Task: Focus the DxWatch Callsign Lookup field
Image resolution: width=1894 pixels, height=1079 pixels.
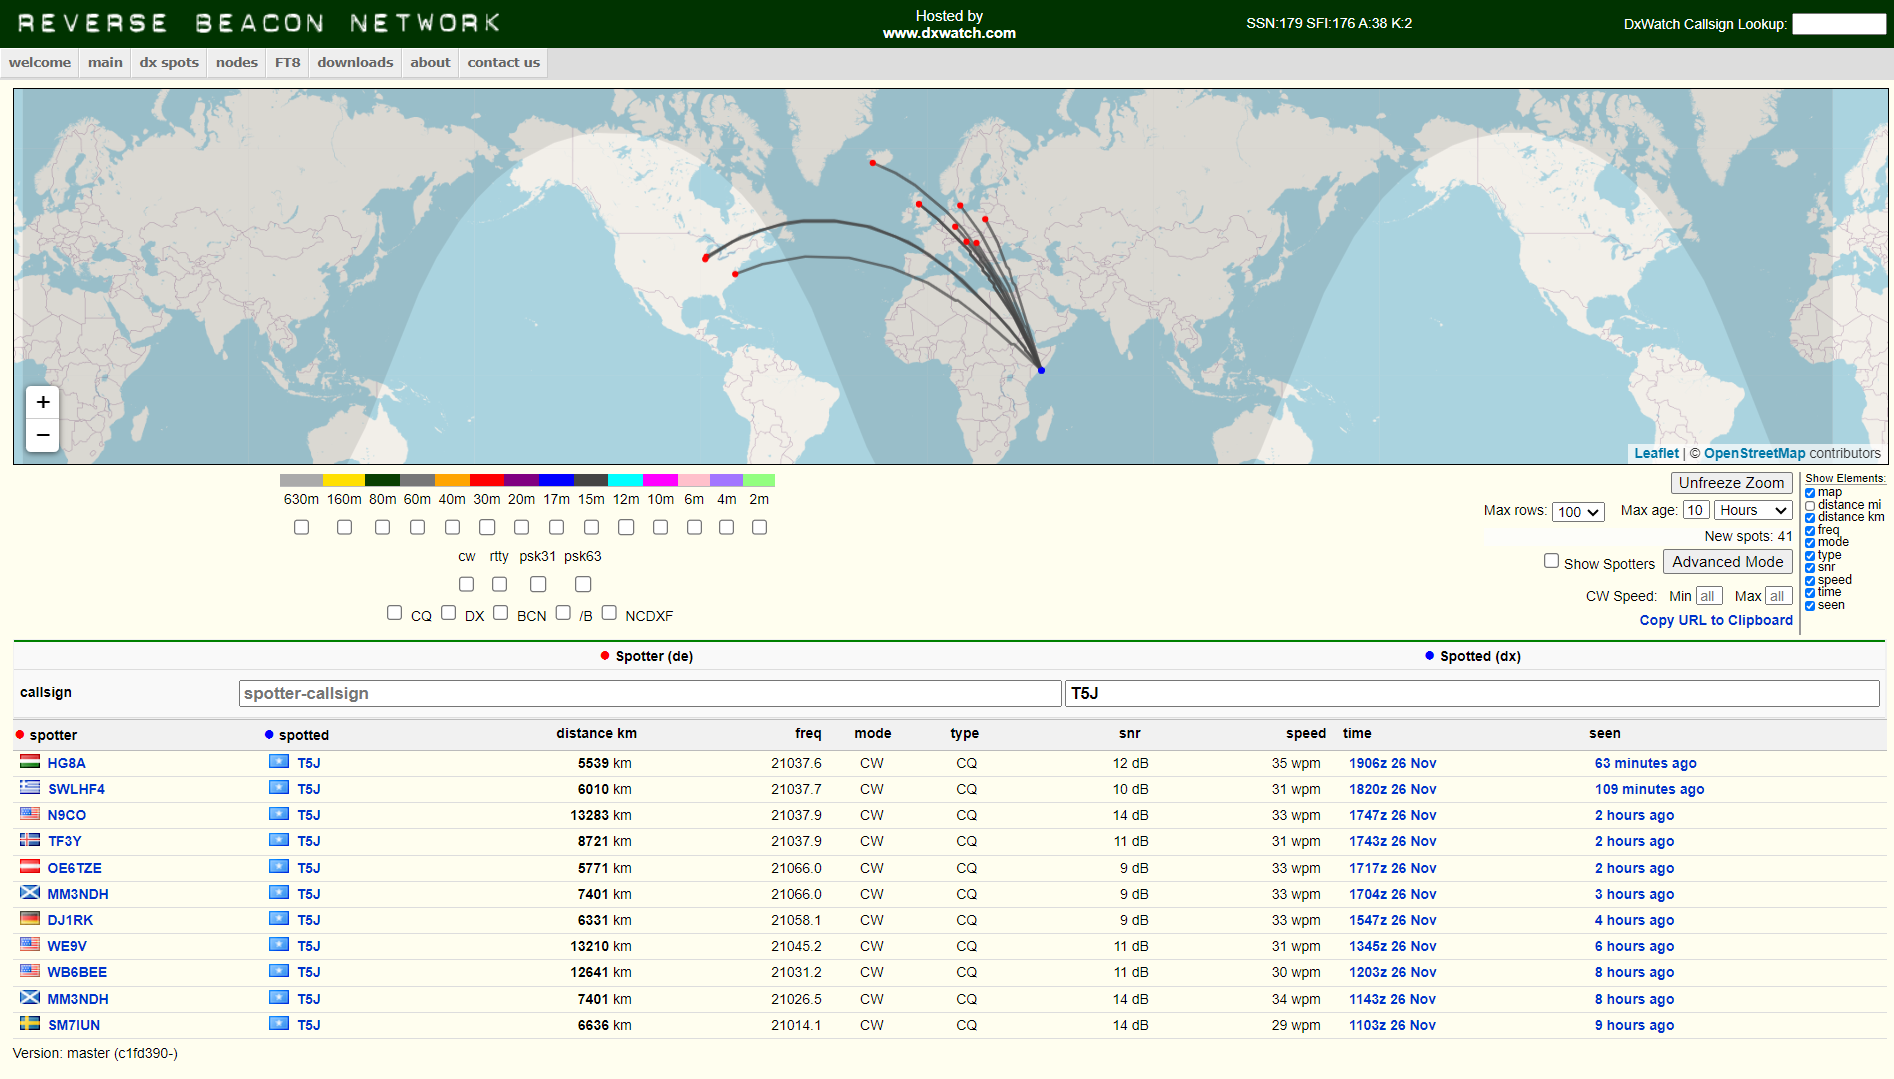Action: pyautogui.click(x=1839, y=23)
